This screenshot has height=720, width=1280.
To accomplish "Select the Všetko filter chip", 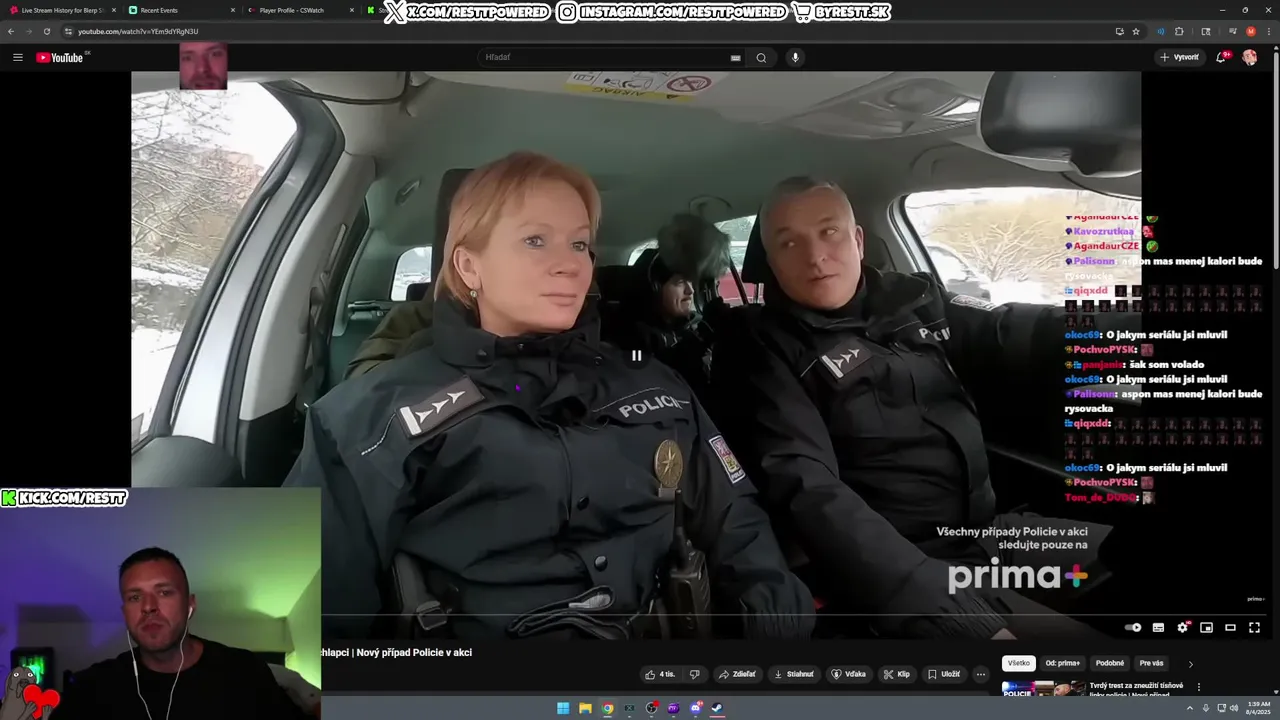I will coord(1018,663).
